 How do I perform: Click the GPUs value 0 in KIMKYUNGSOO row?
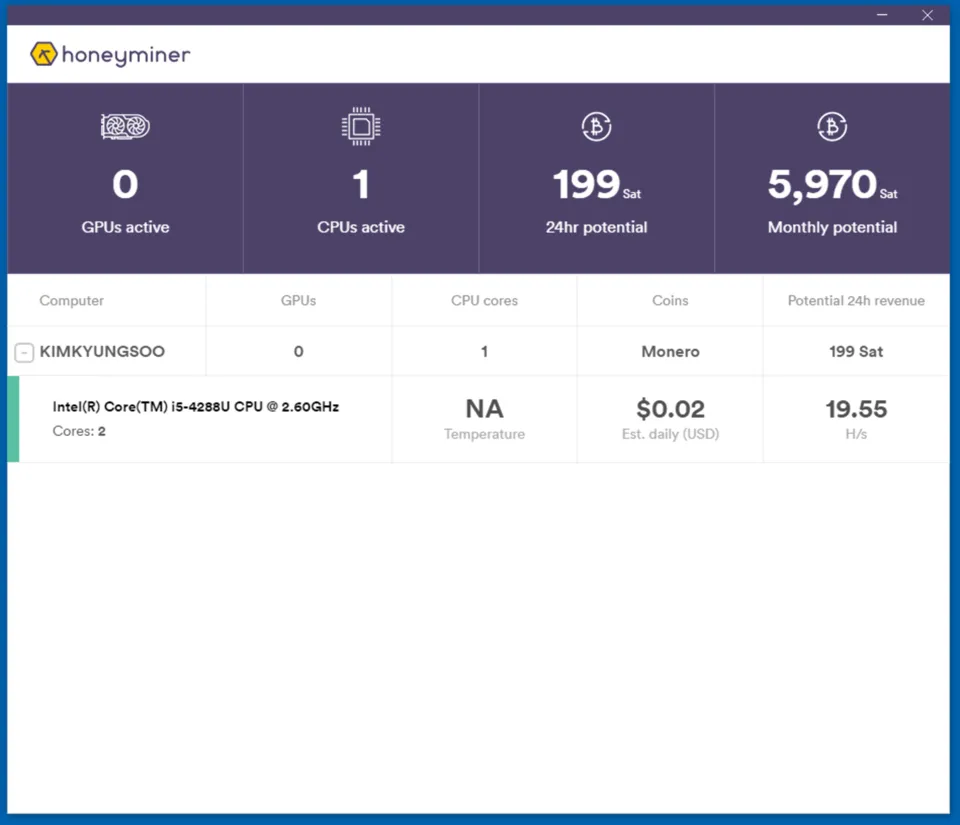point(298,351)
